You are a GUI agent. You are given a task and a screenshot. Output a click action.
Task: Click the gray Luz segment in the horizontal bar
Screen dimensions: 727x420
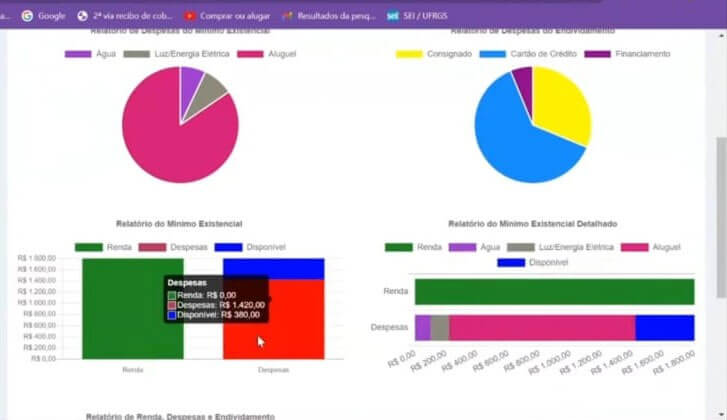click(440, 328)
